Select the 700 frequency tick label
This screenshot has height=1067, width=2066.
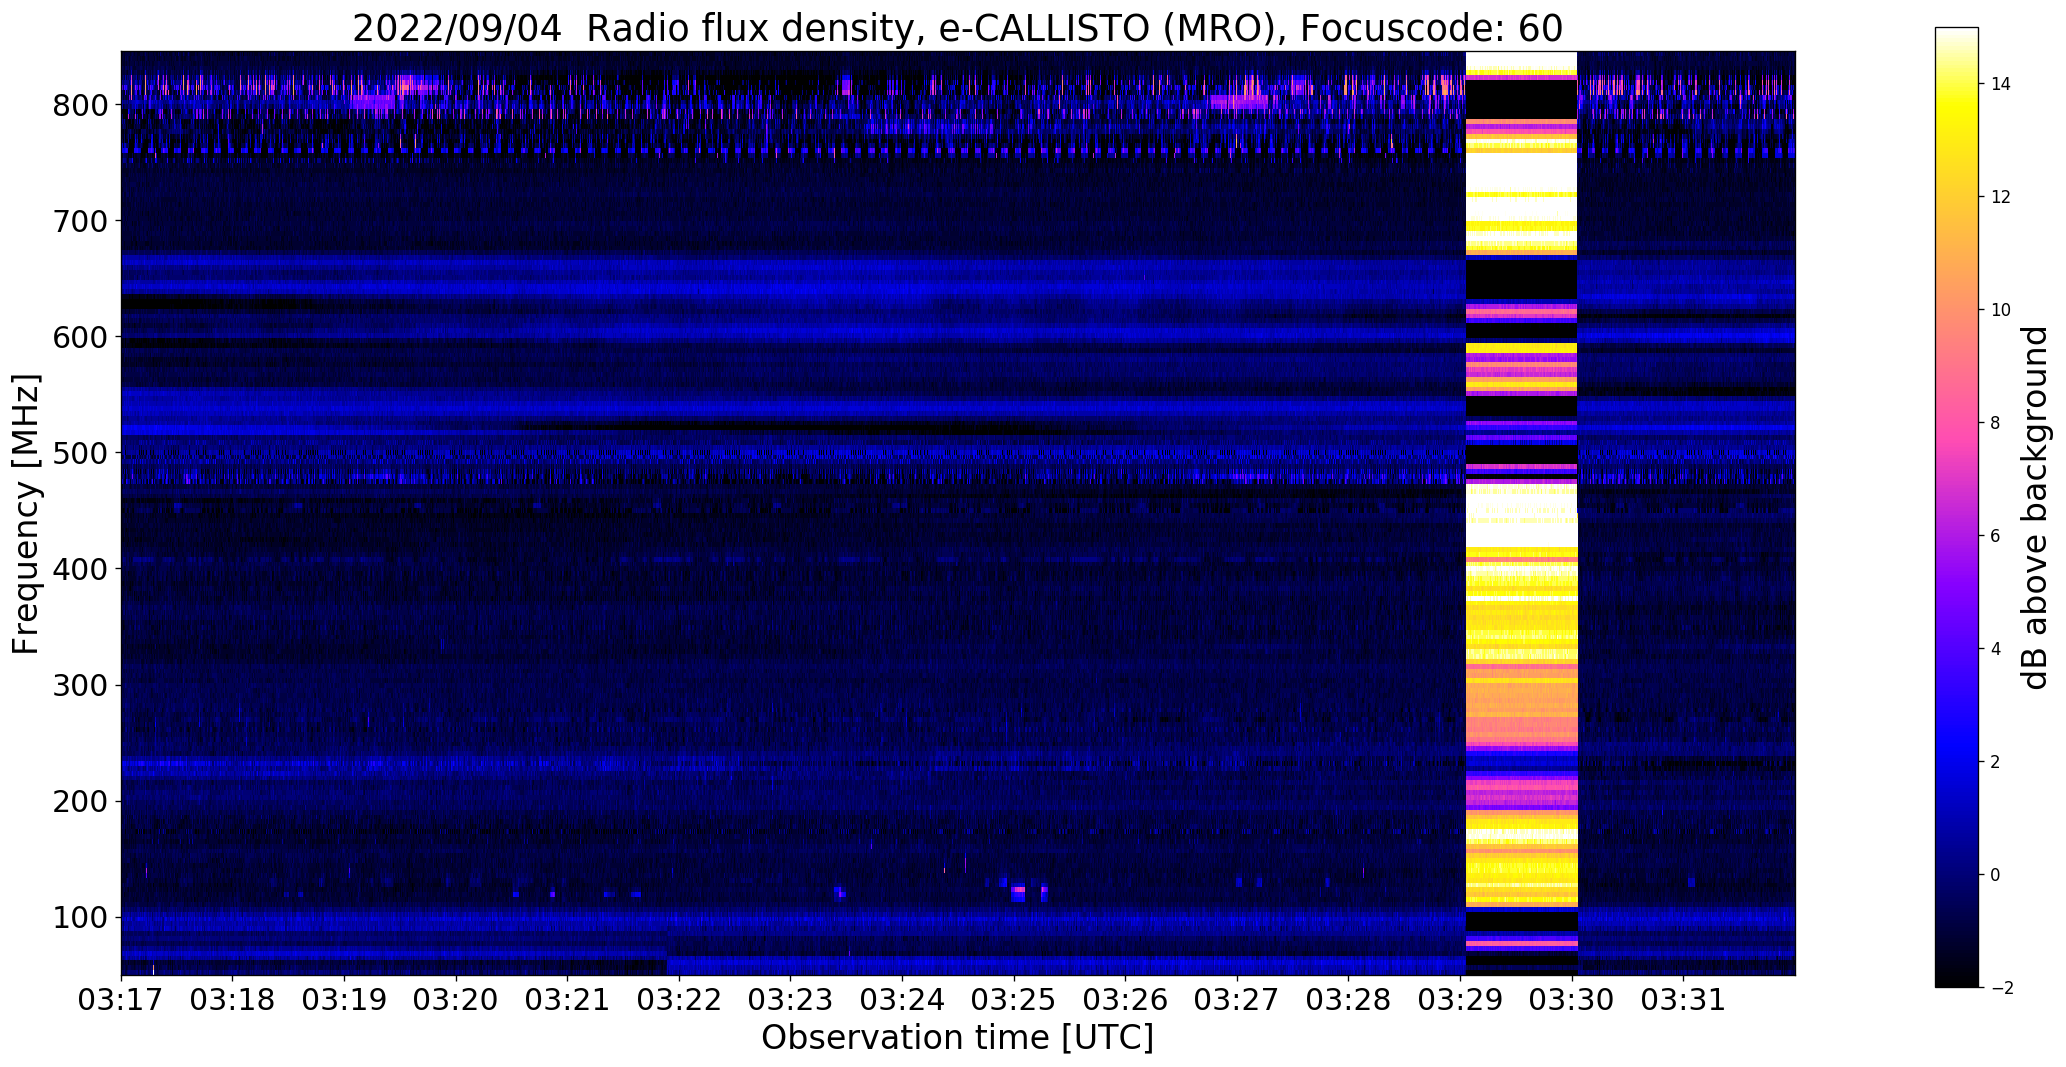tap(82, 221)
